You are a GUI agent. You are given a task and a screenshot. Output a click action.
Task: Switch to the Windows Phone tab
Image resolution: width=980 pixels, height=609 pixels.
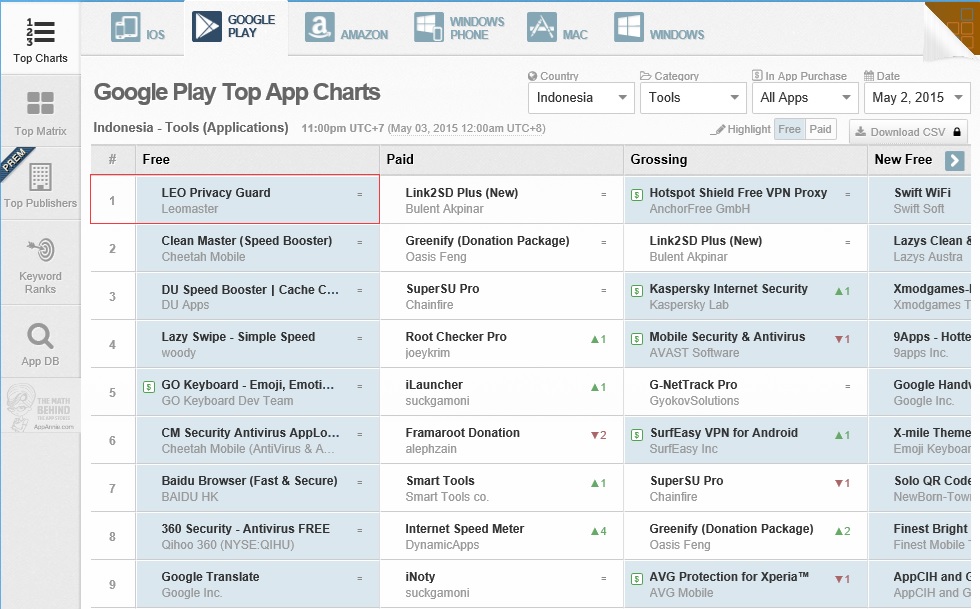tap(460, 28)
